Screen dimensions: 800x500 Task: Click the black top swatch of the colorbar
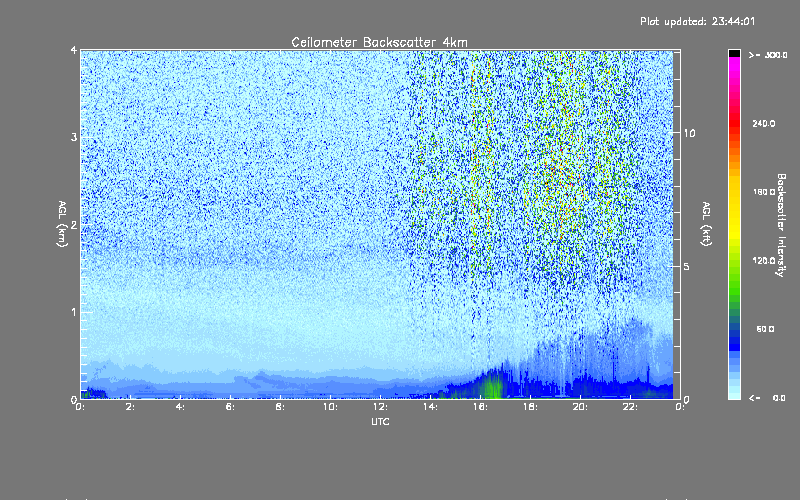pos(734,53)
